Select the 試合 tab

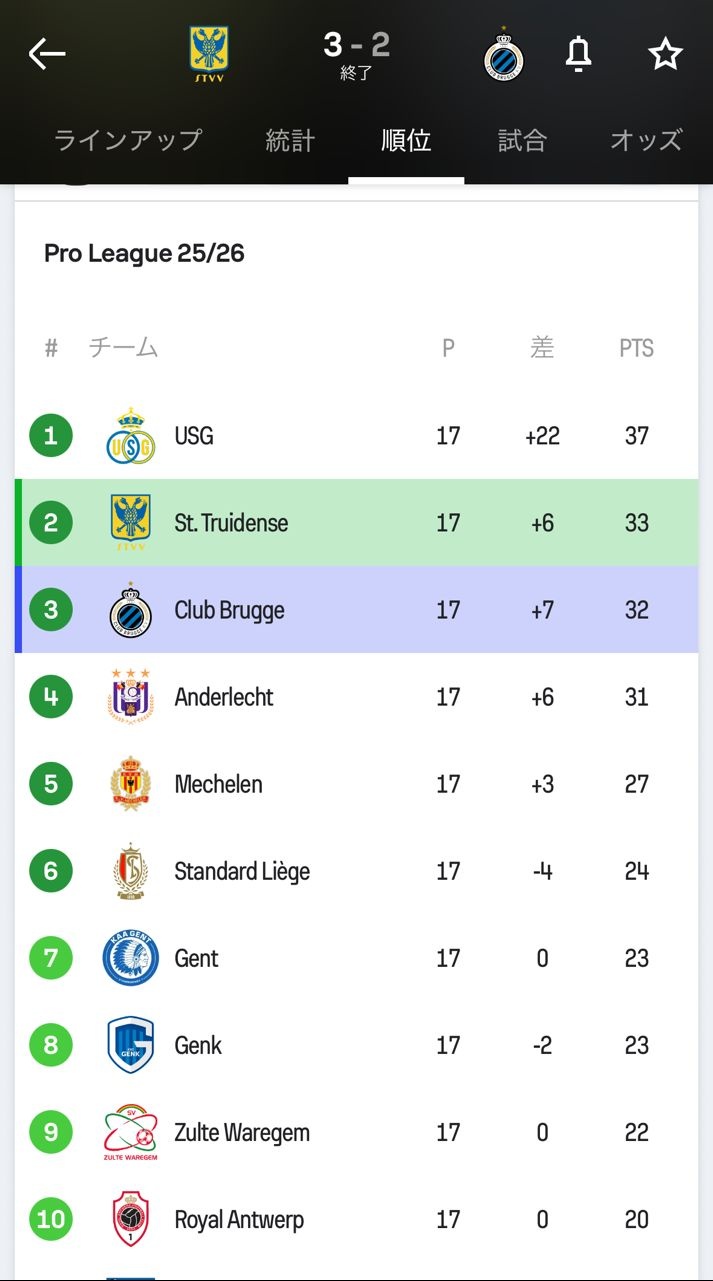(x=522, y=140)
